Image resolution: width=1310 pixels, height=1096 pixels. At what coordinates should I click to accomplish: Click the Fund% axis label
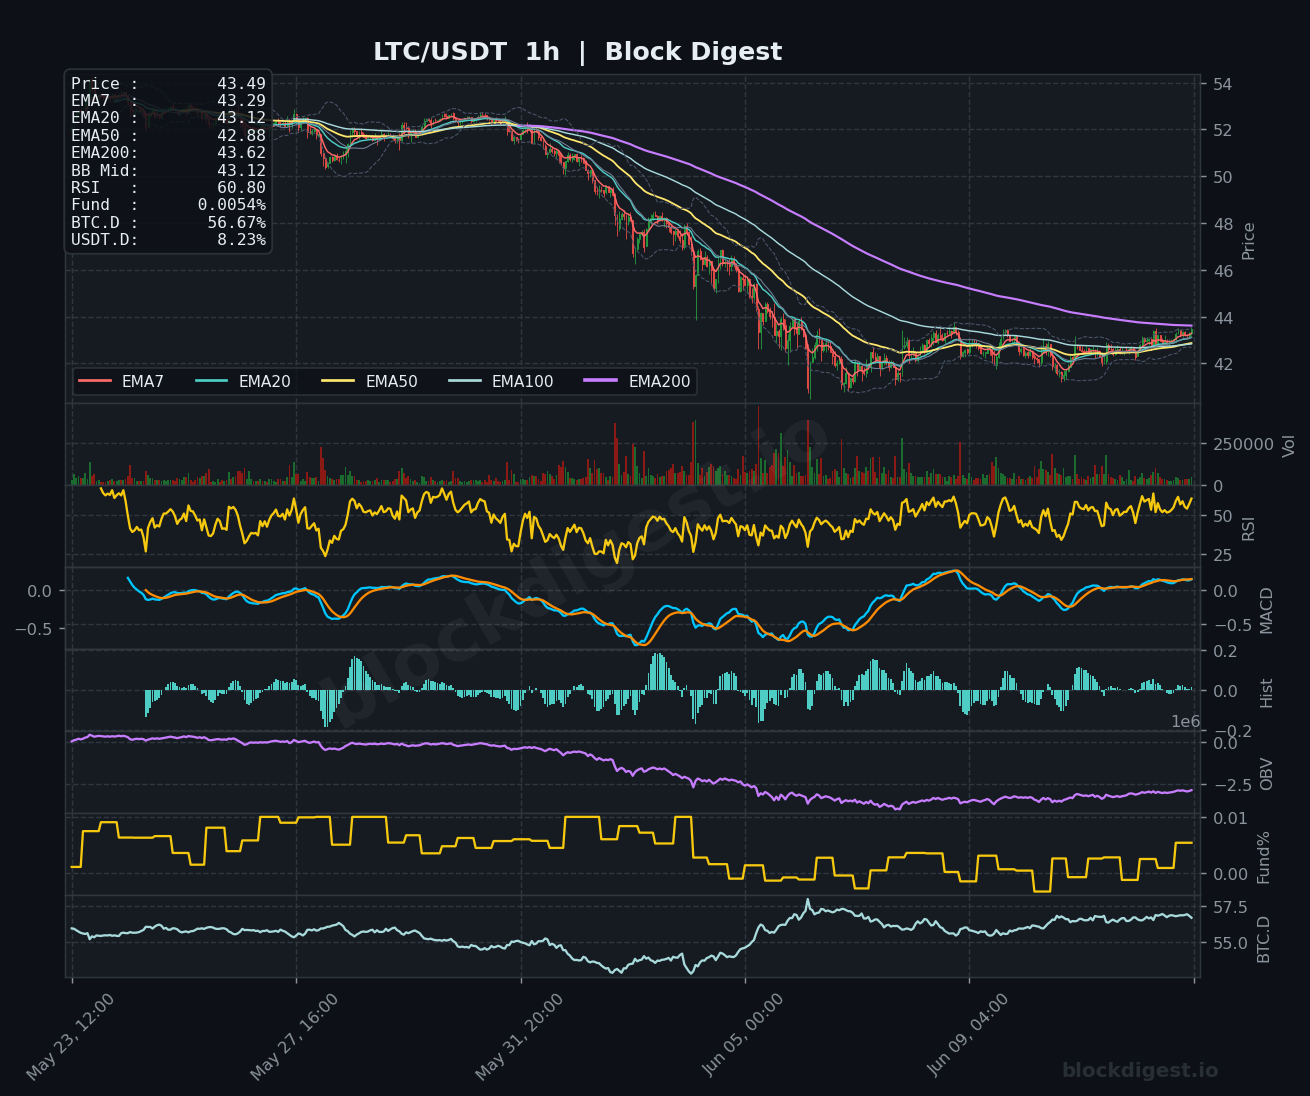tap(1264, 857)
